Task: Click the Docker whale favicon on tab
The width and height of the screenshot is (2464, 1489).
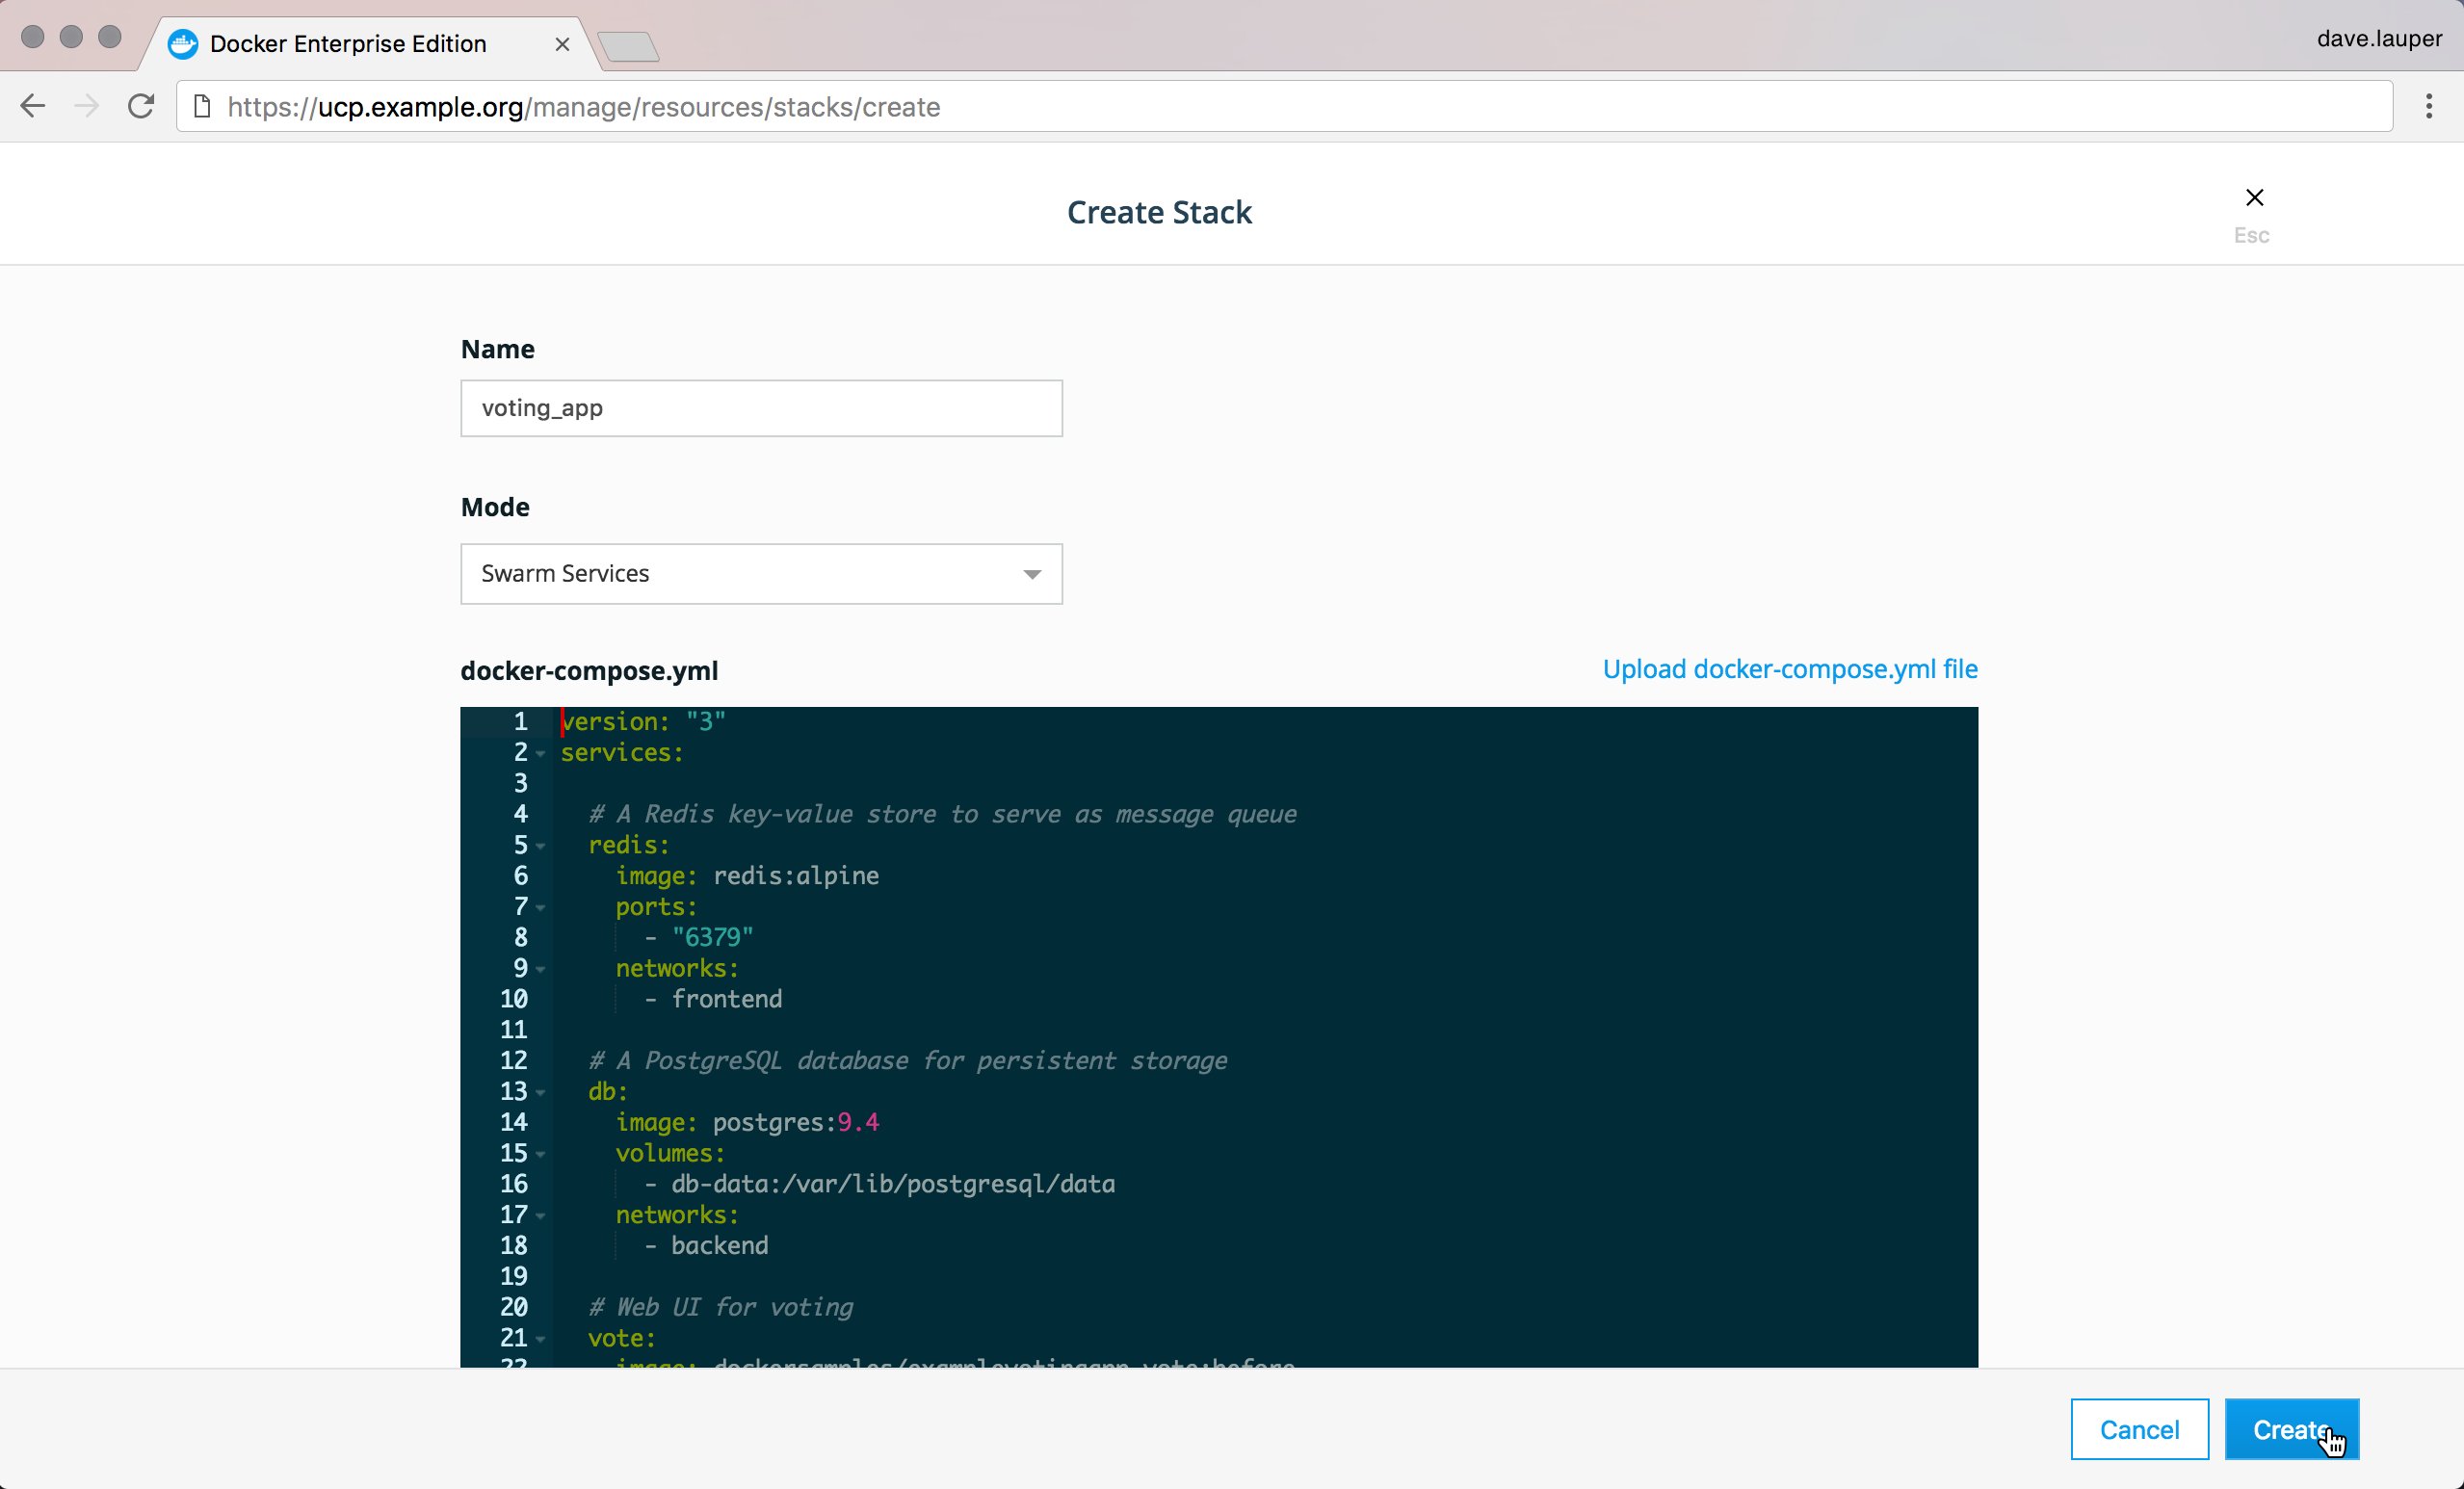Action: 183,44
